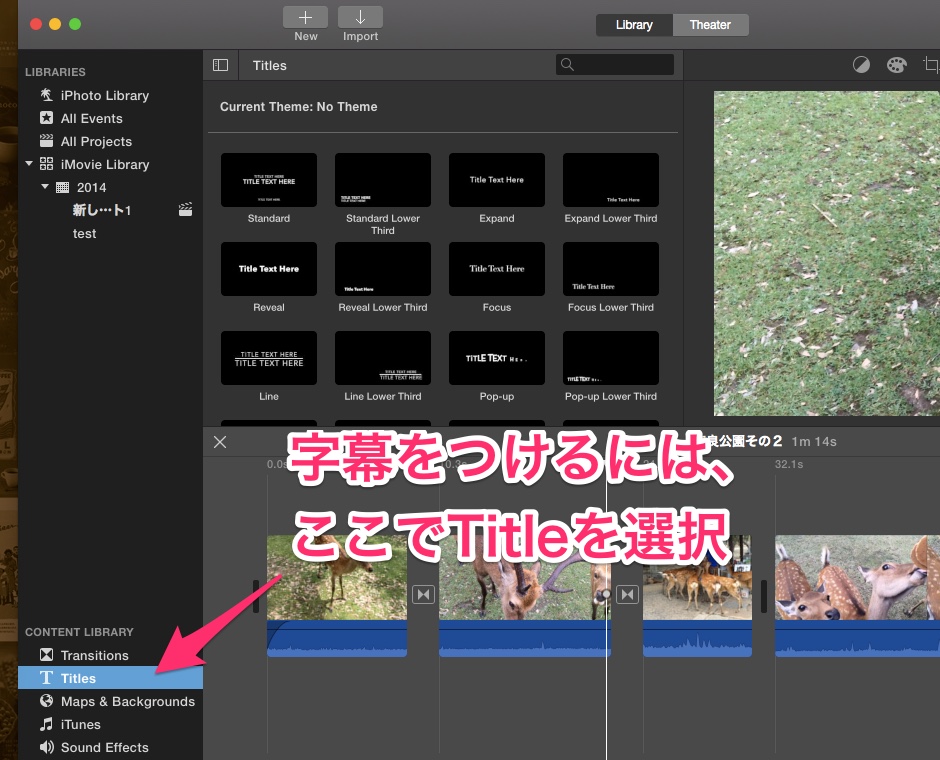The image size is (940, 760).
Task: Click the New project button
Action: (x=305, y=18)
